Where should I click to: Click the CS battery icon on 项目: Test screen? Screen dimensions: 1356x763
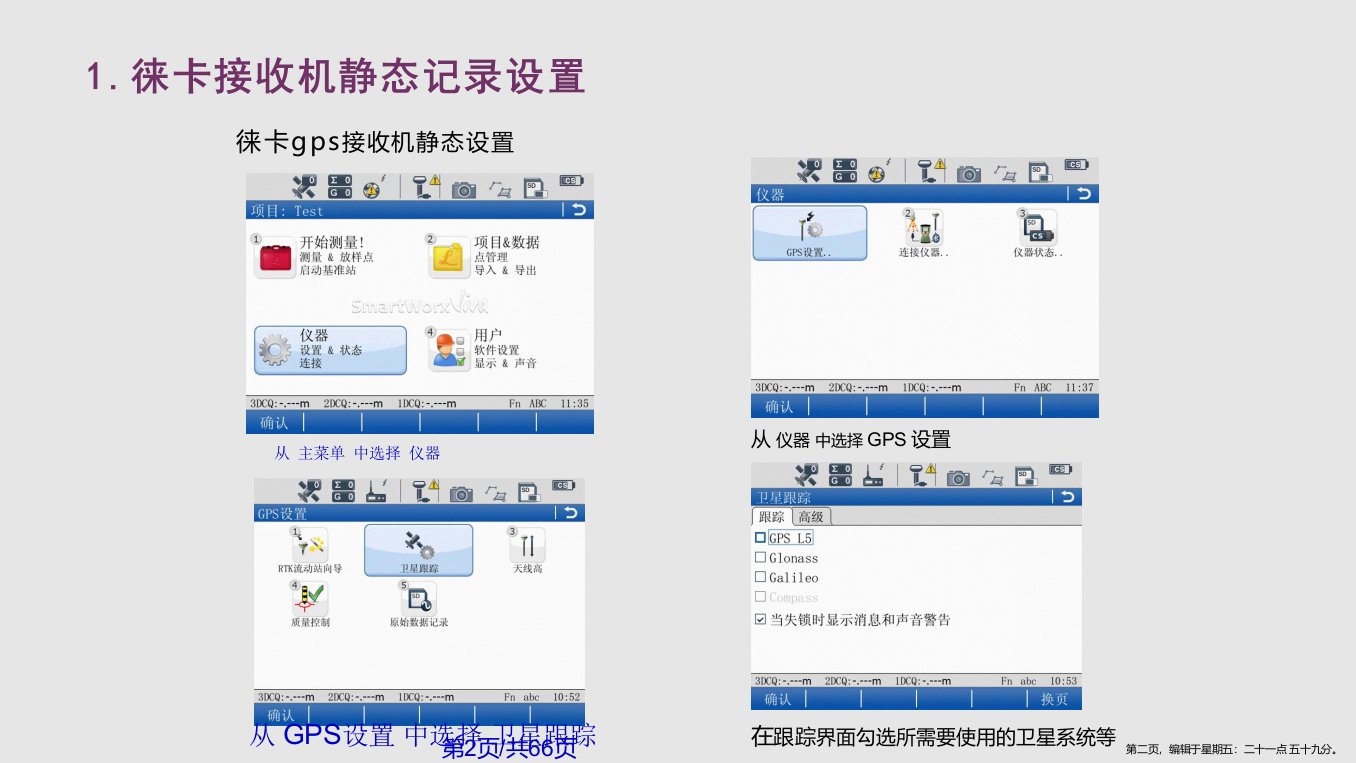click(x=570, y=181)
